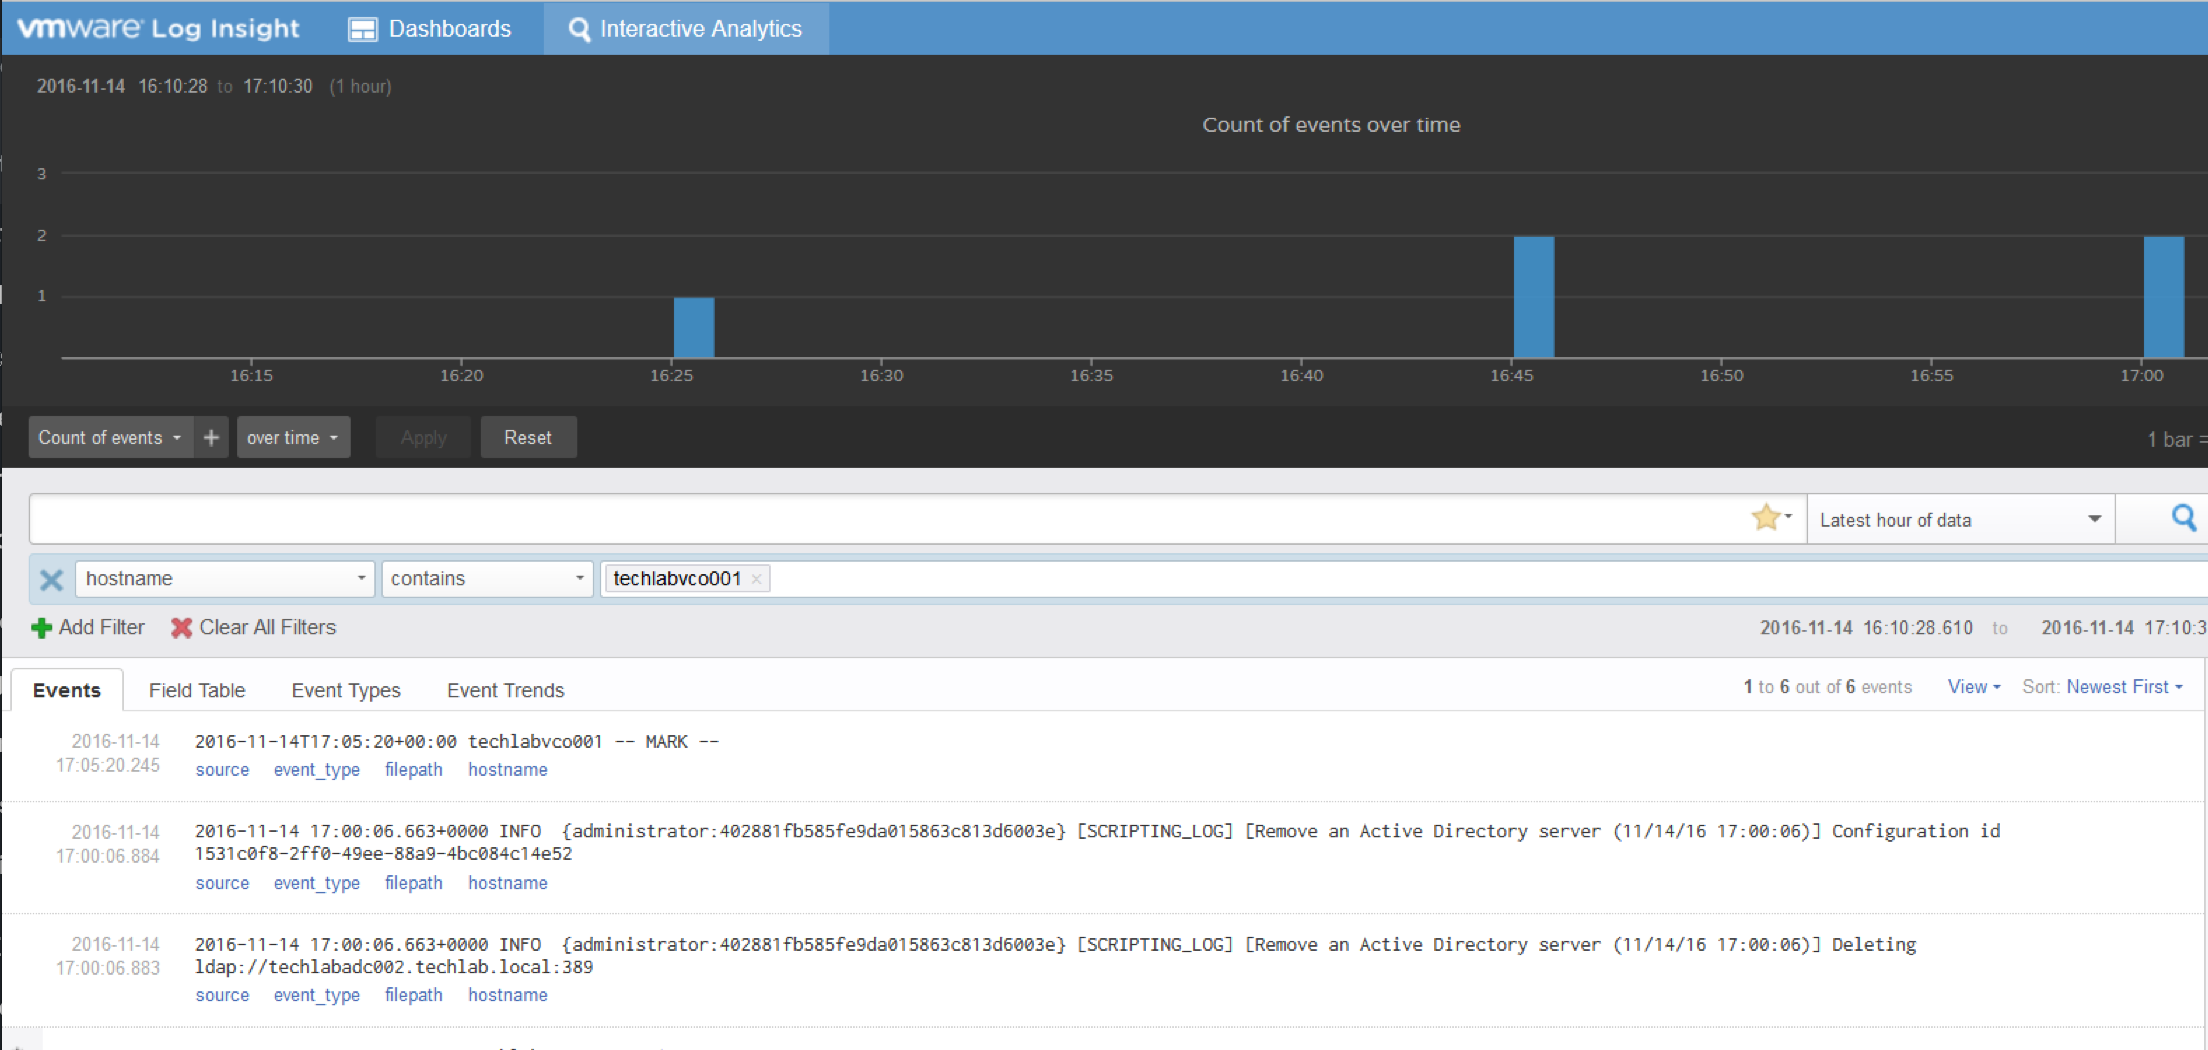Click filepath link in Deleting ldap event

[414, 995]
